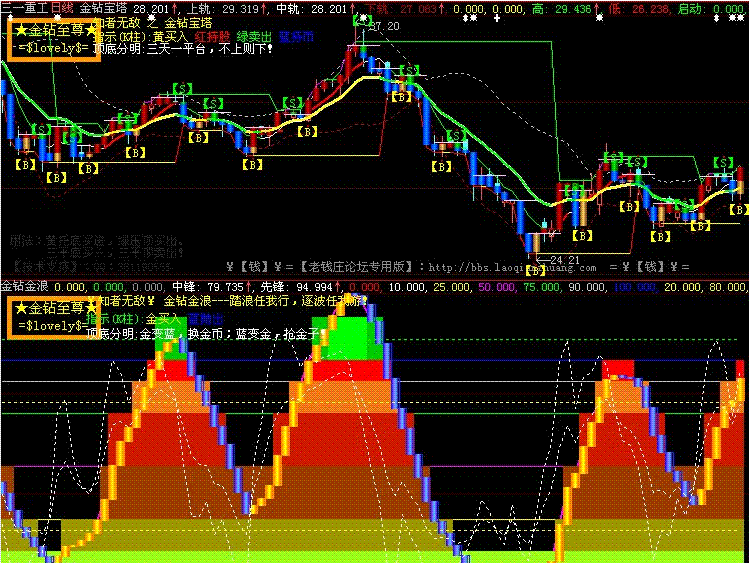Screen dimensions: 749x563
Task: Click the 10.000 level value in the lower header
Action: pyautogui.click(x=406, y=287)
